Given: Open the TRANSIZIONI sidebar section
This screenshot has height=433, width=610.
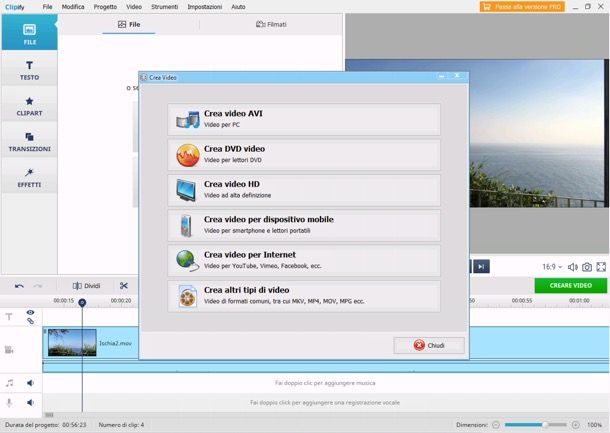Looking at the screenshot, I should tap(30, 141).
